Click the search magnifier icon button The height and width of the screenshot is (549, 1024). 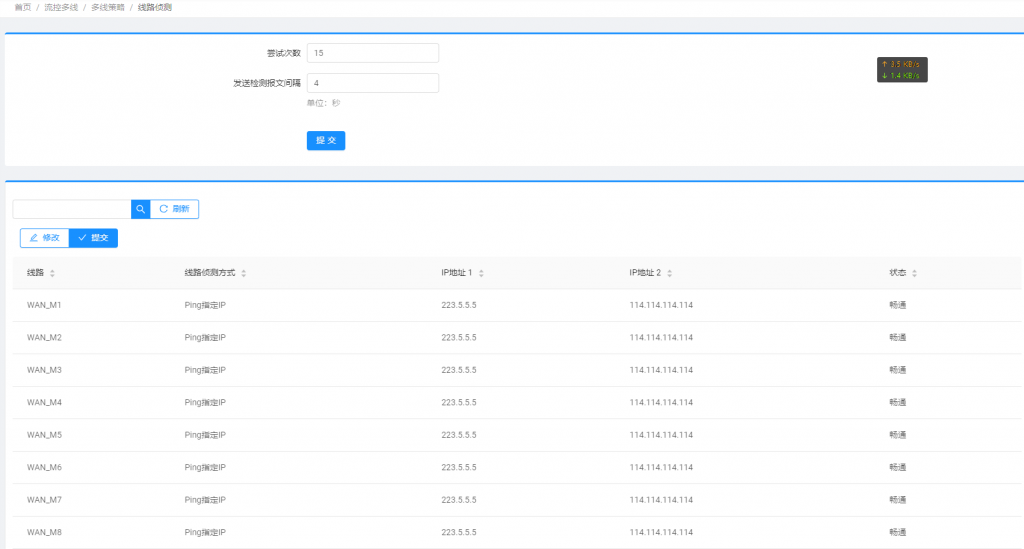[140, 209]
